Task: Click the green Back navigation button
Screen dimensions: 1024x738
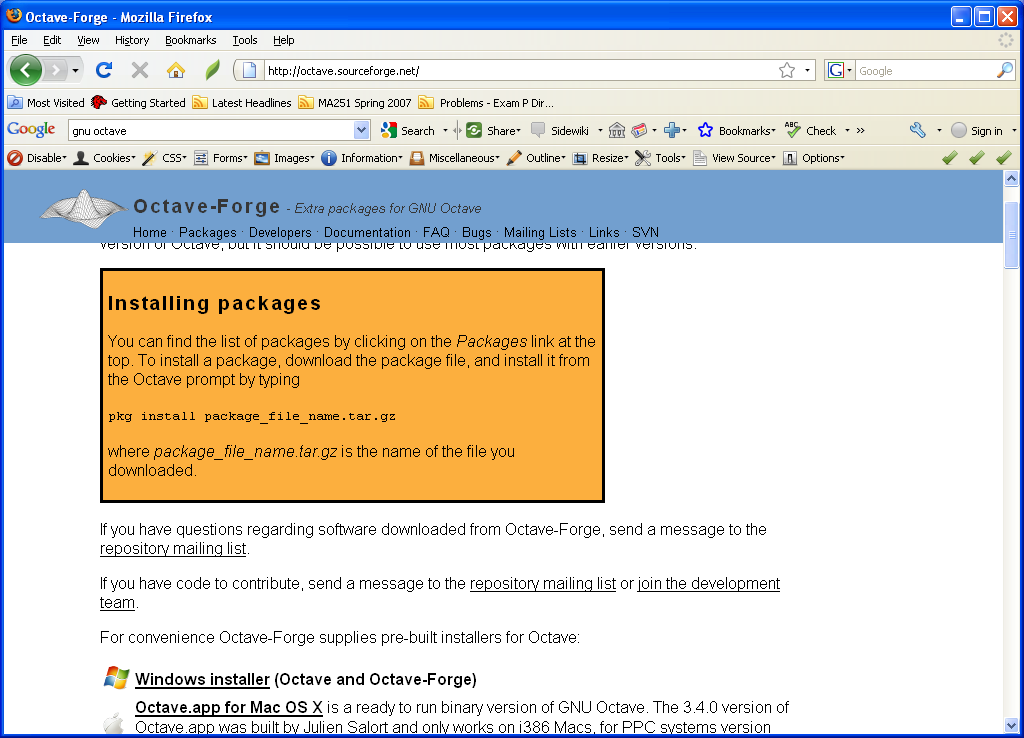Action: [x=26, y=70]
